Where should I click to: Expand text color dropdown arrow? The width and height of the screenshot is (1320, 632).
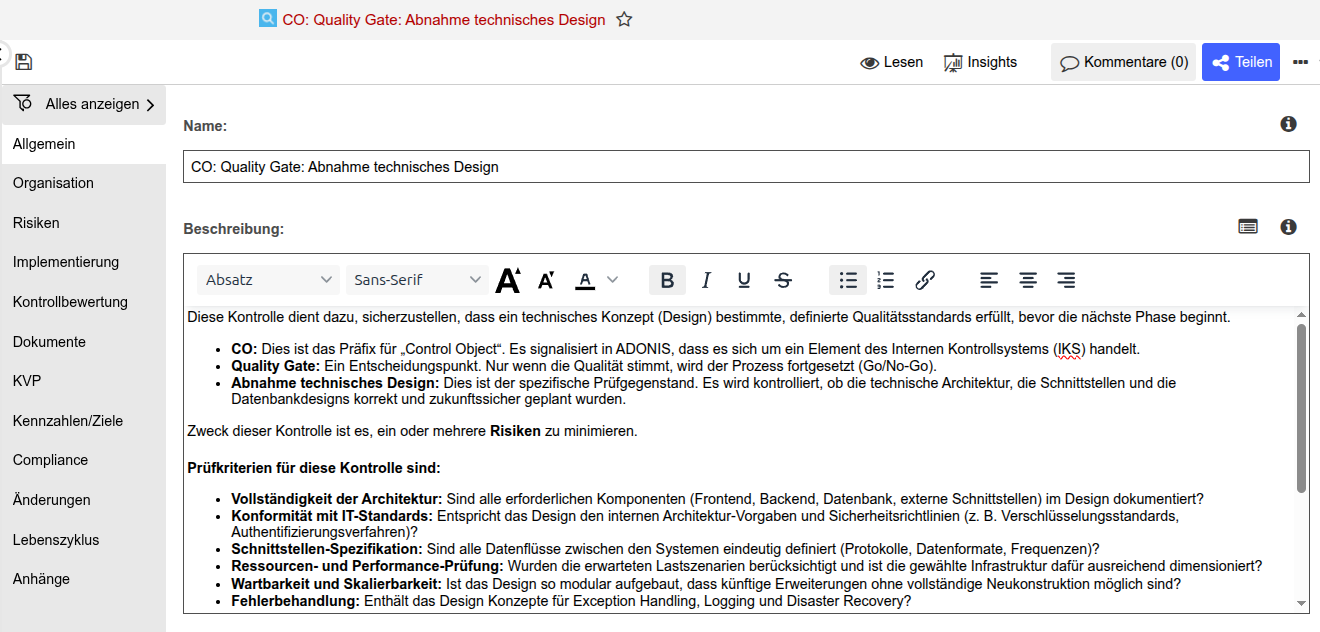613,280
